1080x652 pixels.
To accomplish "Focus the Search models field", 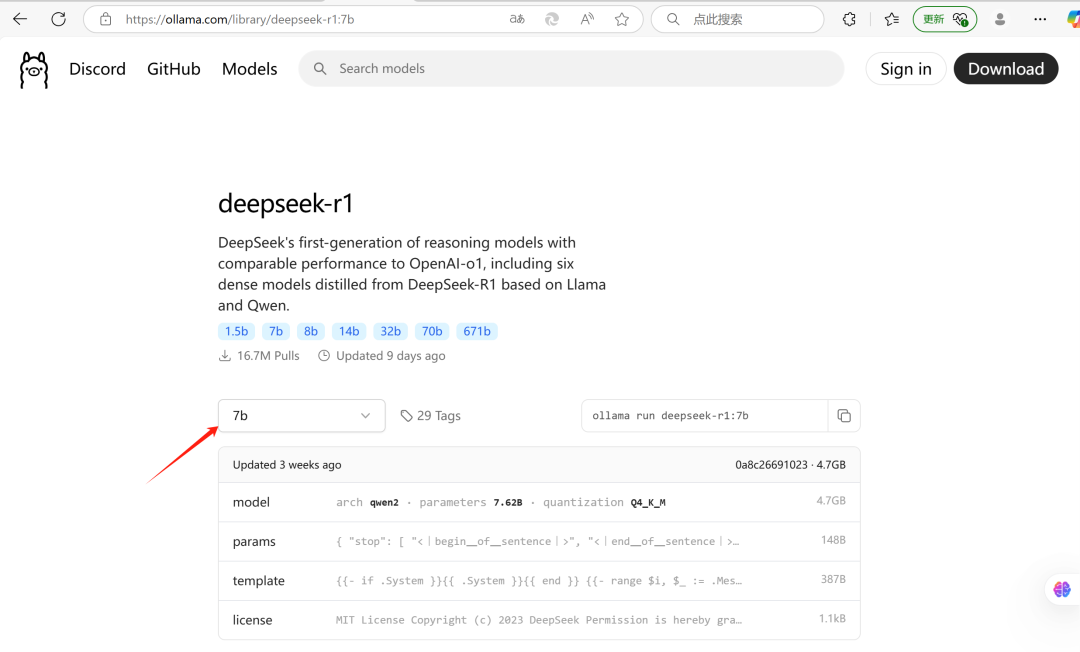I will [x=571, y=69].
